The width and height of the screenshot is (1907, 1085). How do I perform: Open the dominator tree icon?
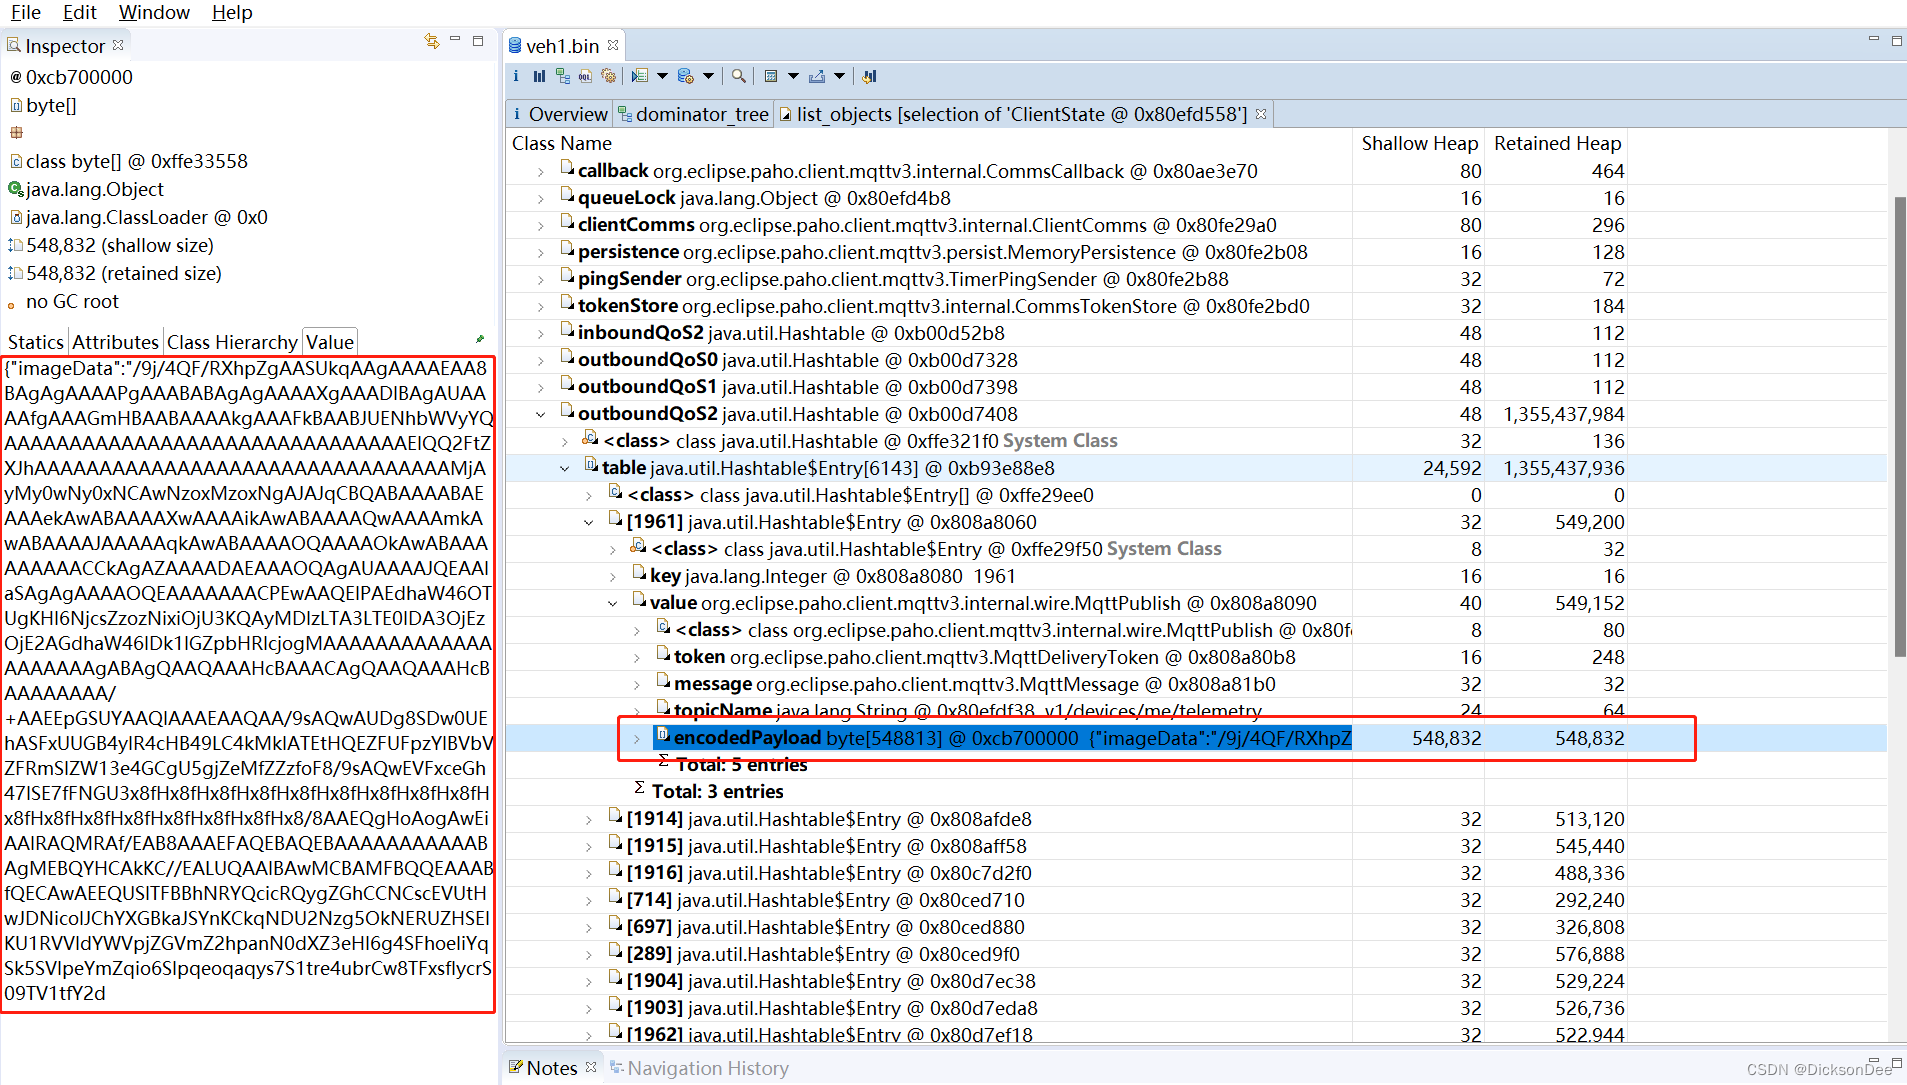[x=562, y=76]
